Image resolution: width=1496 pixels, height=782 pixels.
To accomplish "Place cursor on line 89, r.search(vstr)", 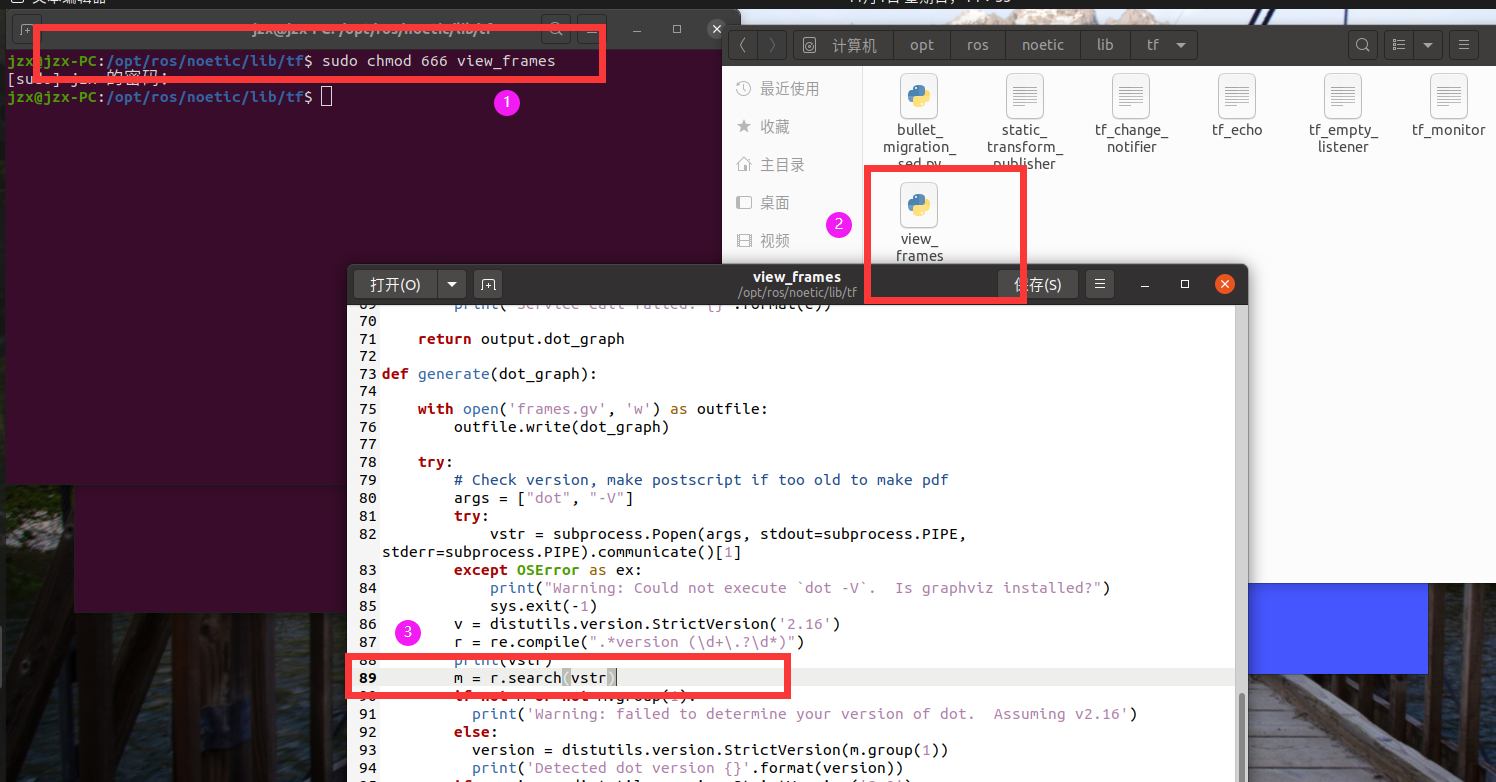I will (x=535, y=678).
